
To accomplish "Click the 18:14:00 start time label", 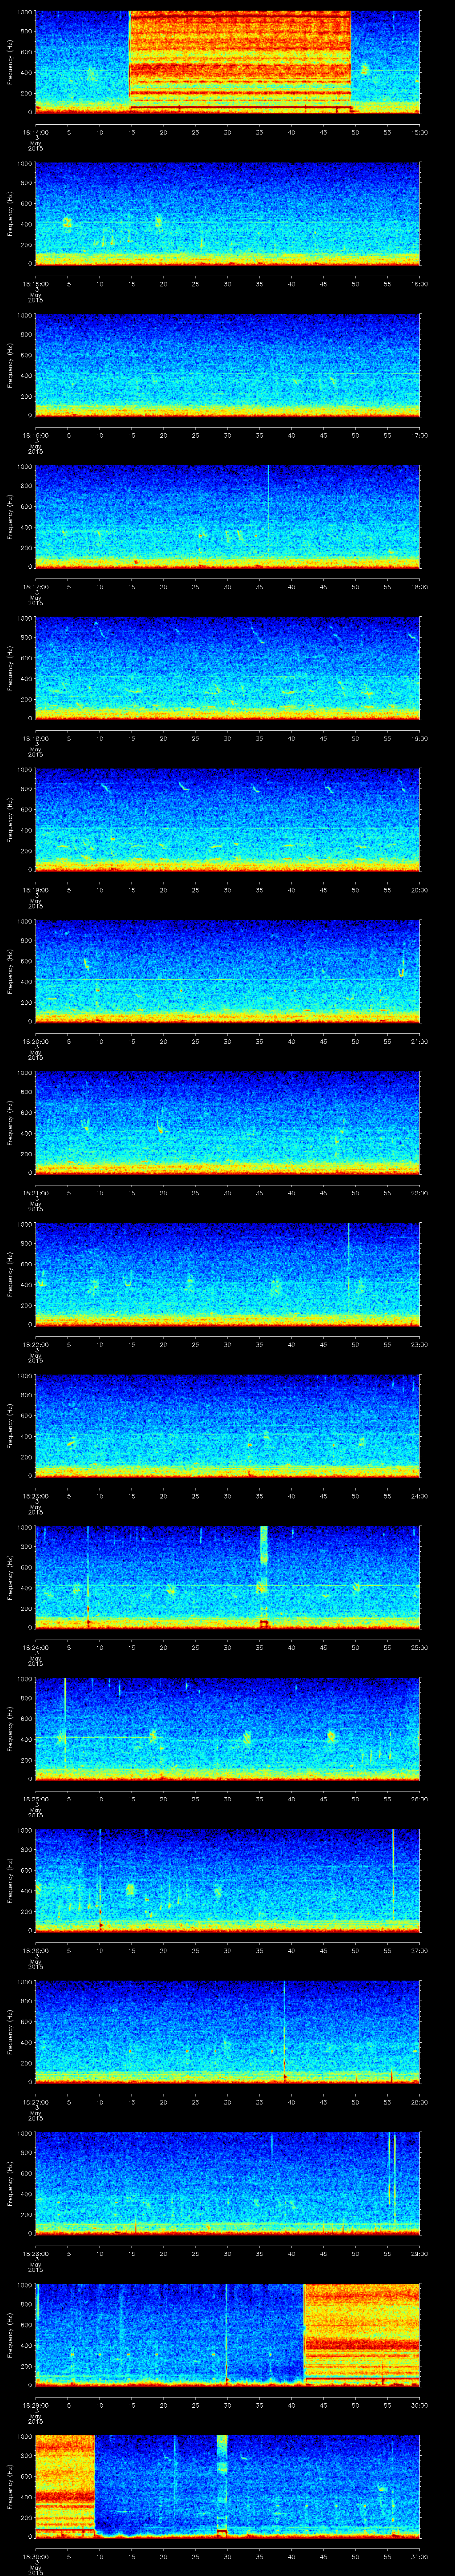I will (x=35, y=131).
